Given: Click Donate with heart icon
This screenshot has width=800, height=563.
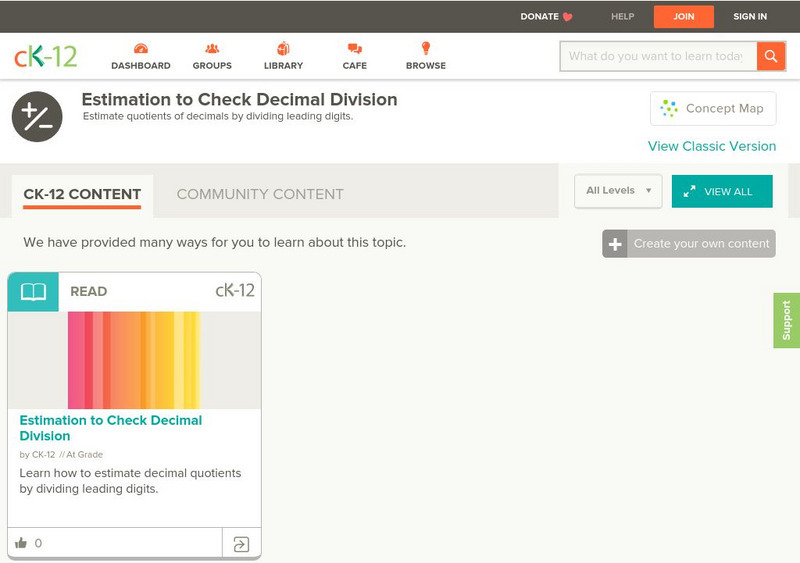Looking at the screenshot, I should [x=546, y=16].
